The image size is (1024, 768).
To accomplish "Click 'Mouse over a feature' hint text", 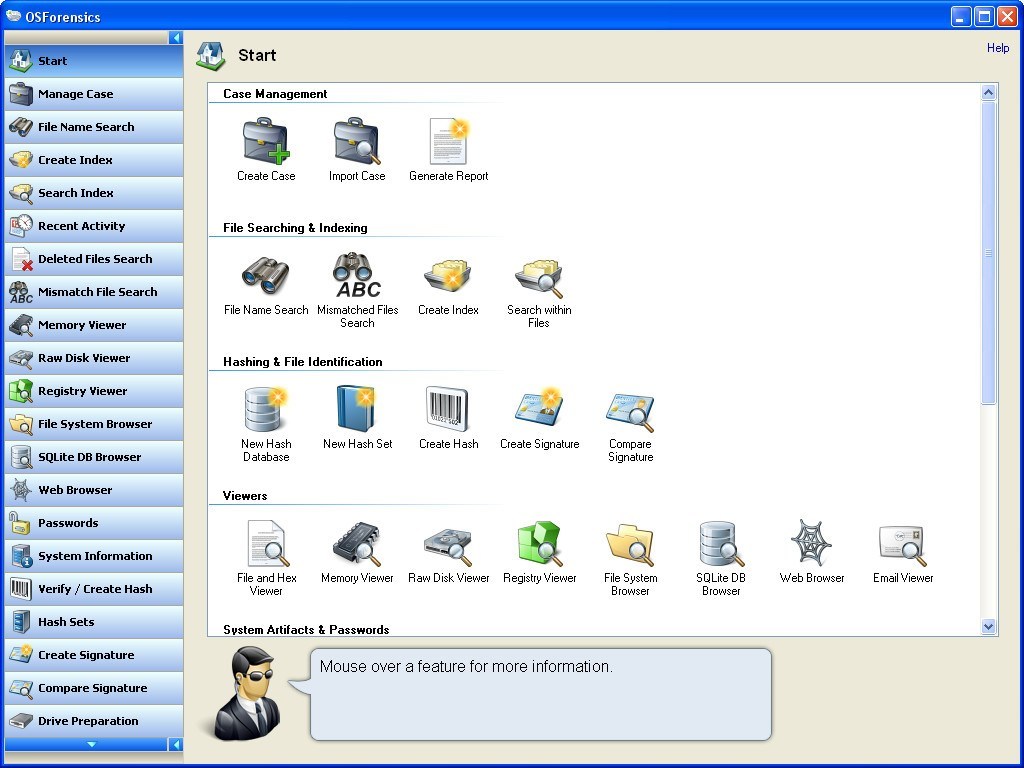I will 466,667.
